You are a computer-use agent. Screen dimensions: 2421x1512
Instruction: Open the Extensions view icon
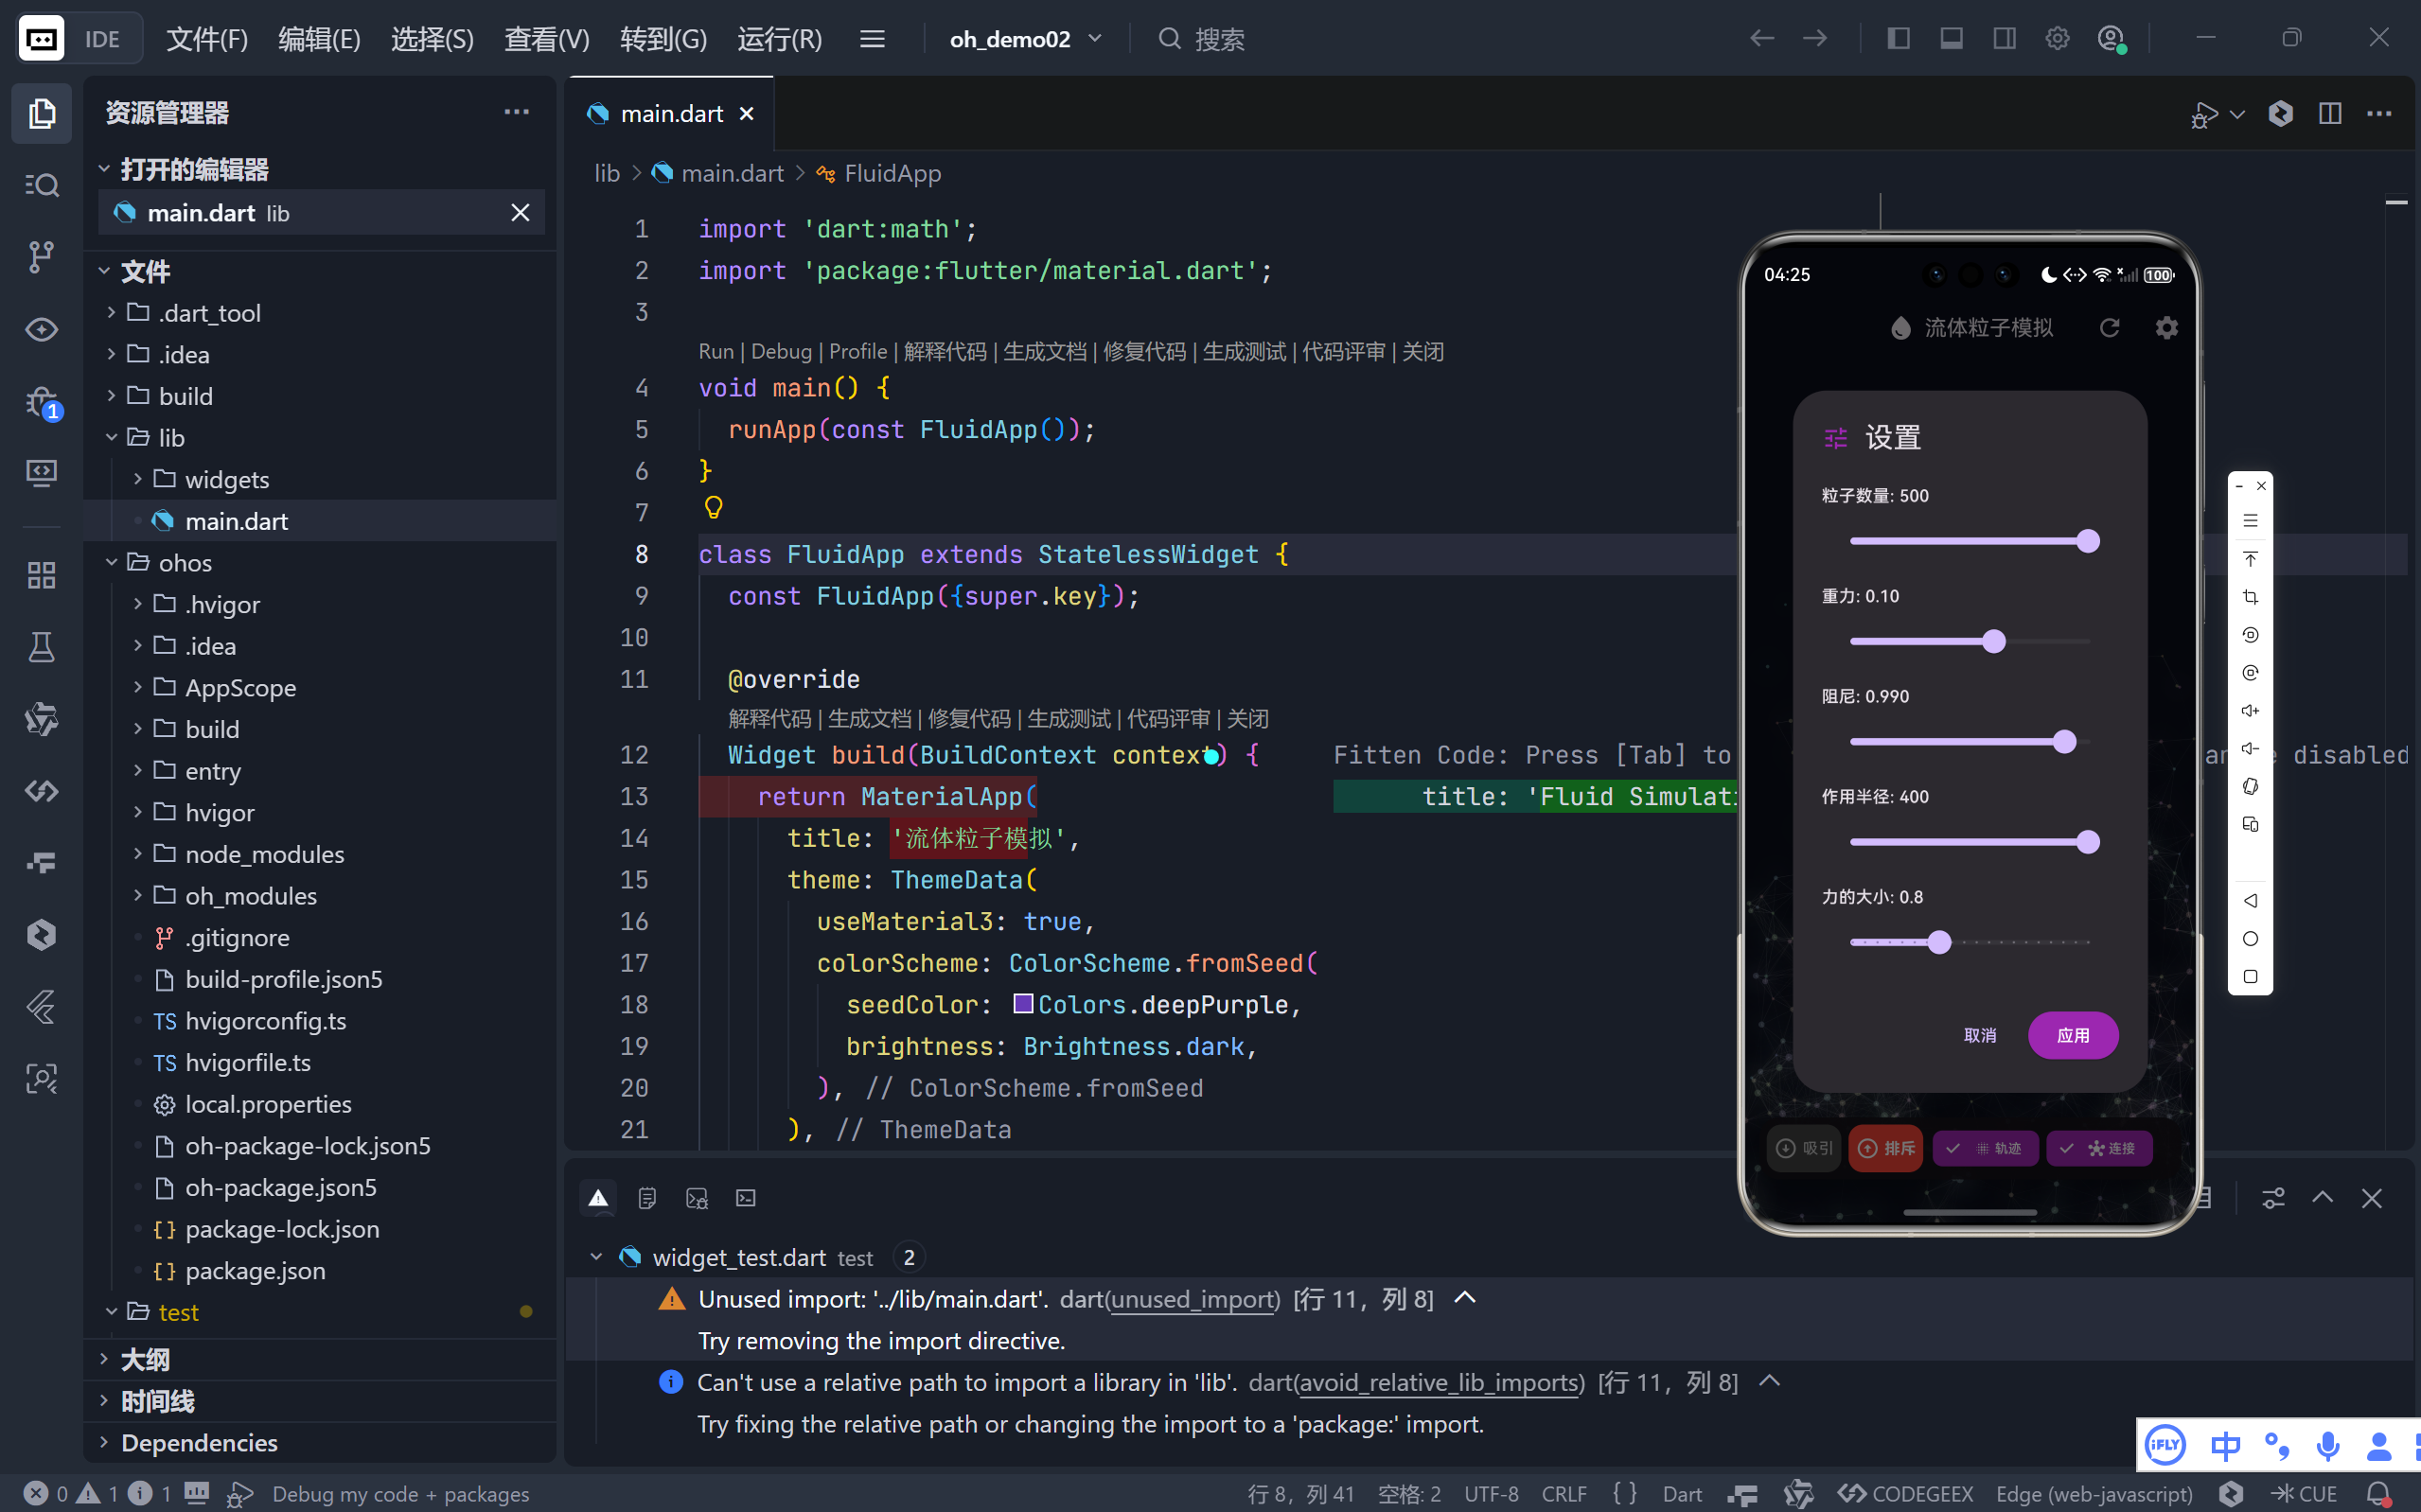(x=41, y=575)
